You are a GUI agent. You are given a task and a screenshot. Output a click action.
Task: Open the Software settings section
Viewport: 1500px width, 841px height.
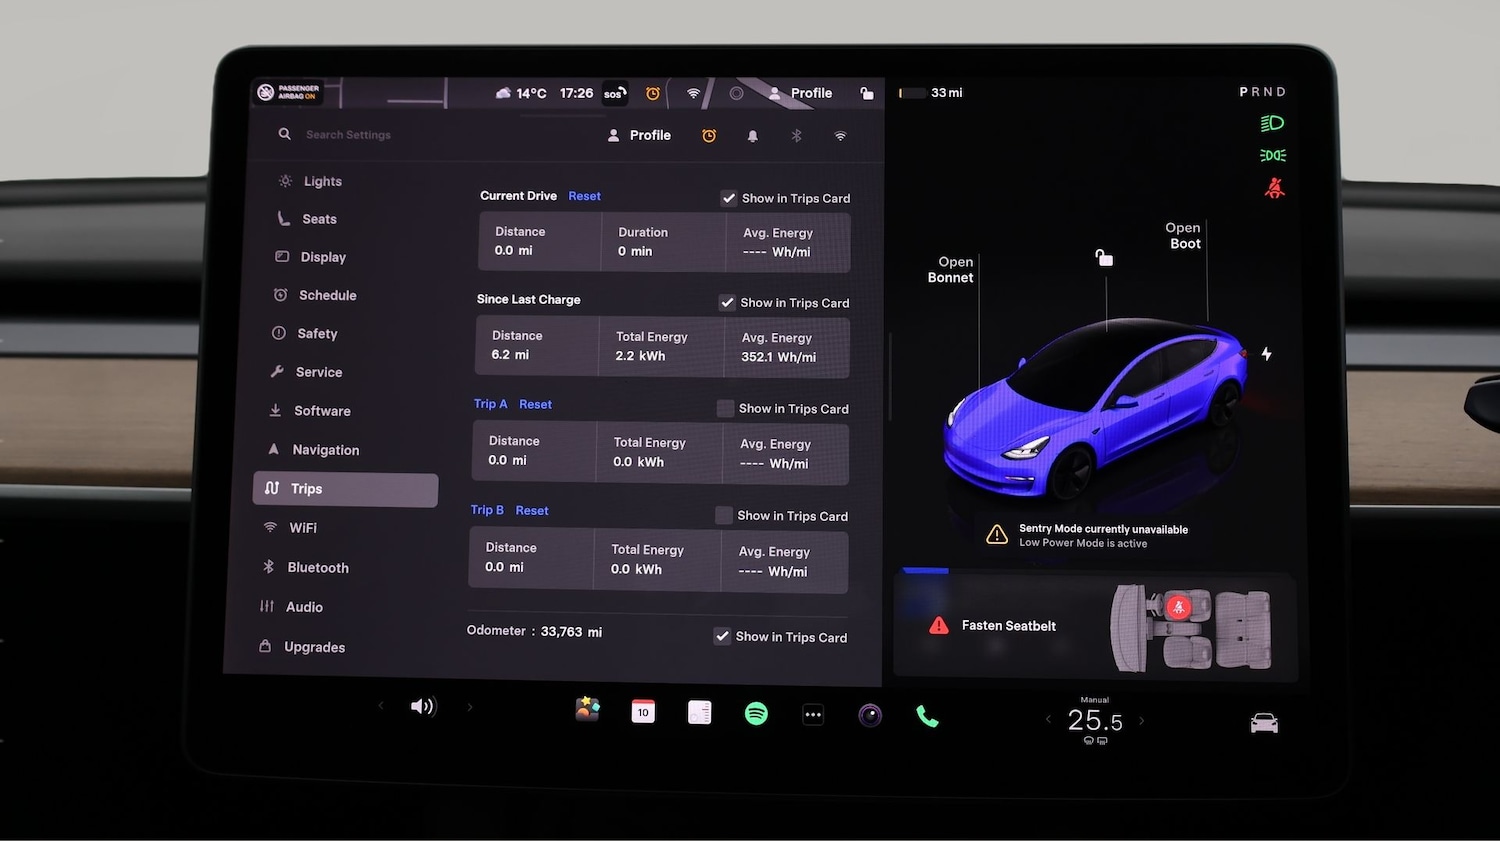coord(321,410)
